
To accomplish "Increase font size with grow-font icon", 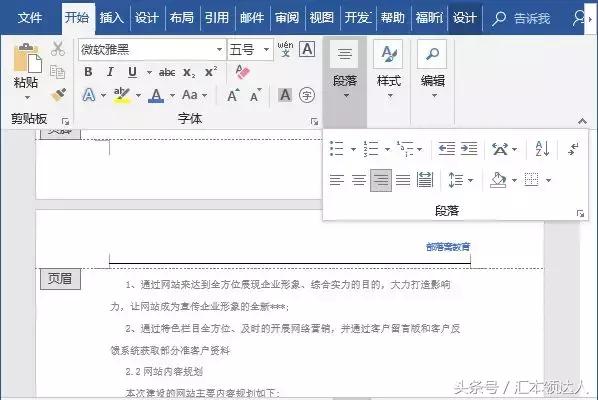I will click(x=233, y=95).
